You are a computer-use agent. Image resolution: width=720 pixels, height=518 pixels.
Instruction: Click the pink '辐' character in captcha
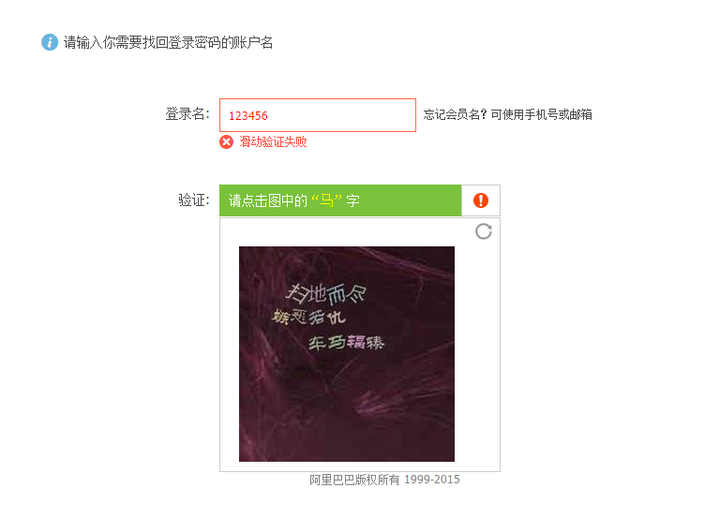pos(356,342)
